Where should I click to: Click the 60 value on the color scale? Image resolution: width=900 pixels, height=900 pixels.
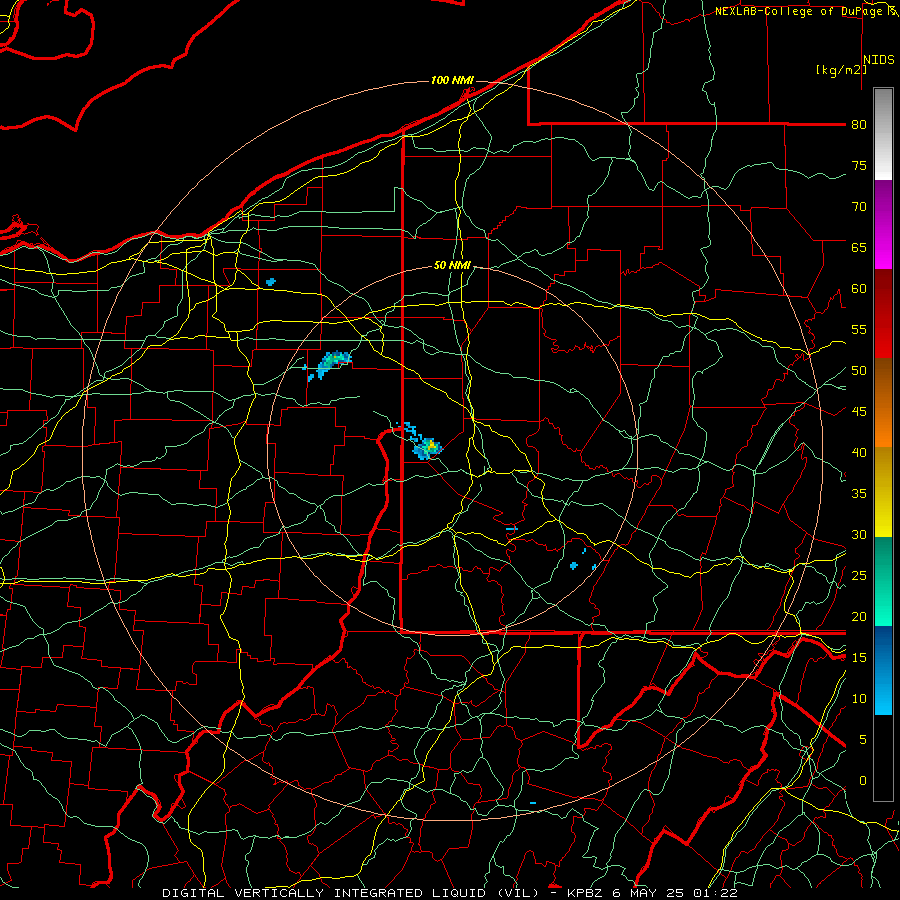[859, 289]
